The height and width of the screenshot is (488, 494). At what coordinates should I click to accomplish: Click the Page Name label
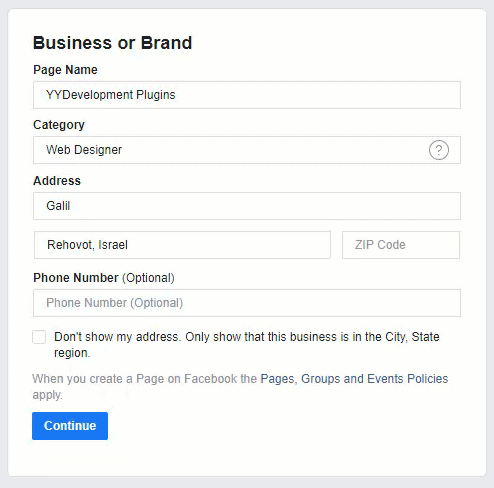pos(65,70)
